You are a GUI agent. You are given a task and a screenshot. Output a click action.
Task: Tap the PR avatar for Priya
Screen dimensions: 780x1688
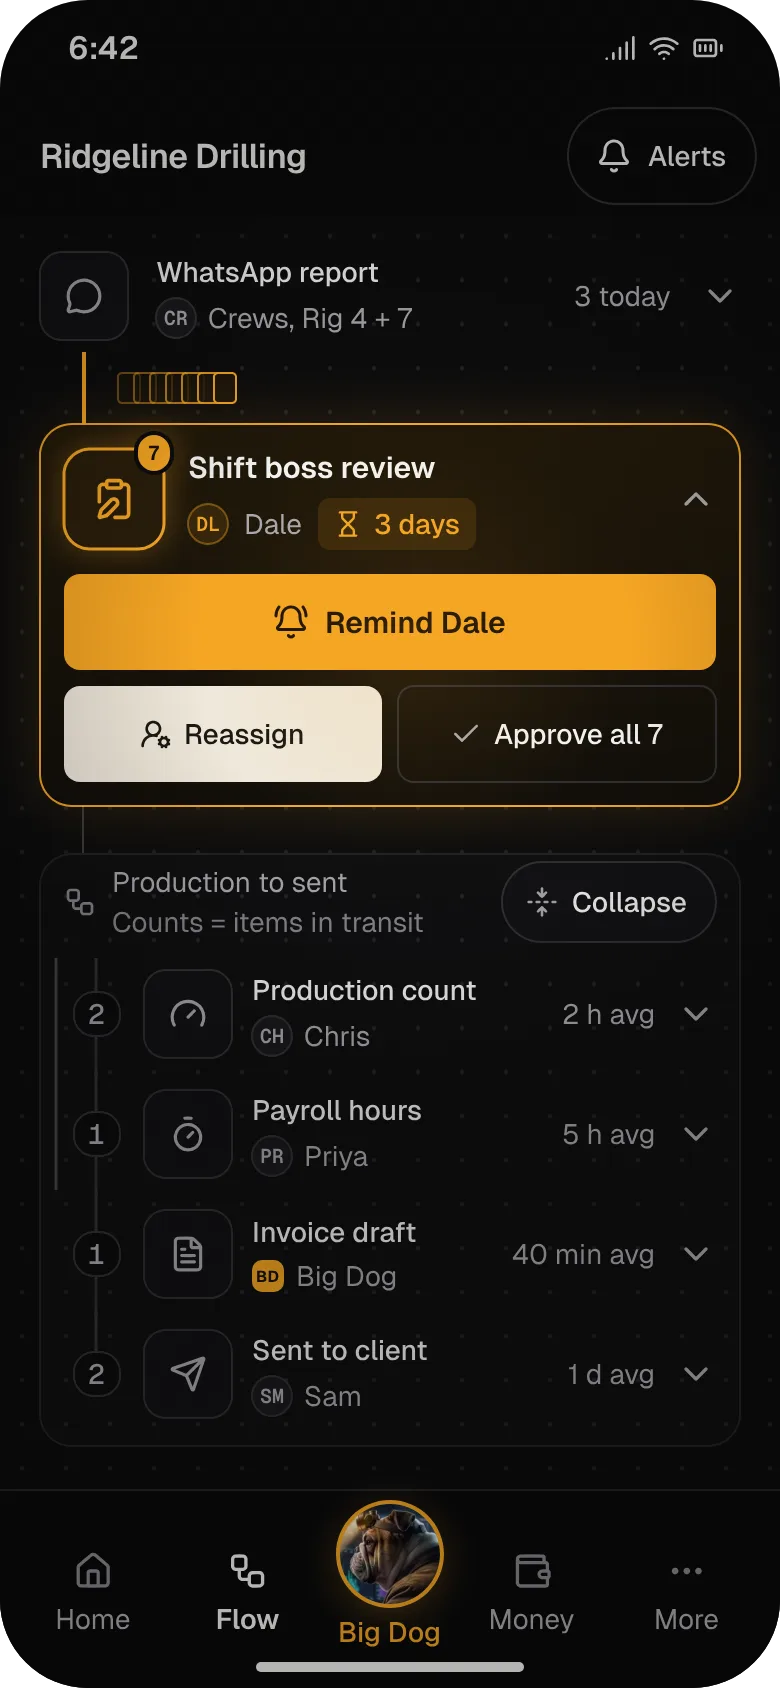point(272,1157)
